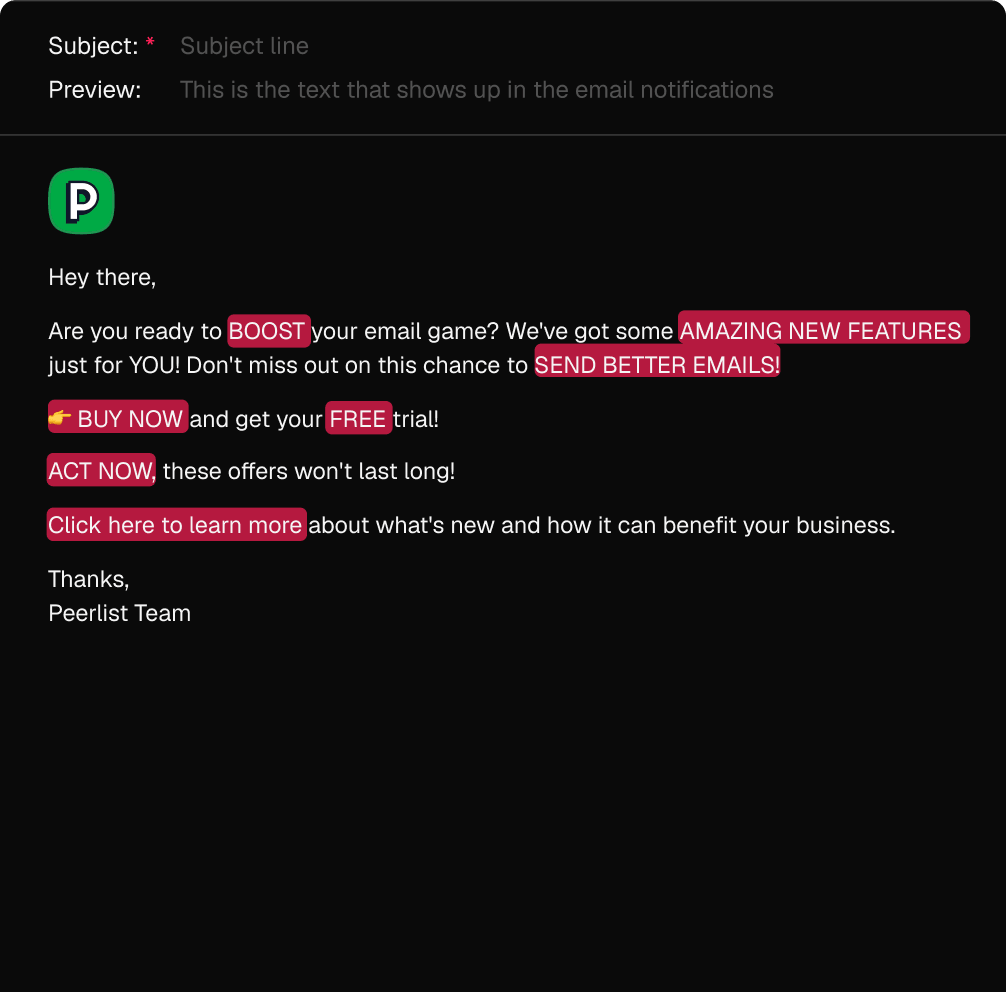
Task: Click the highlighted BUY NOW text
Action: [130, 419]
